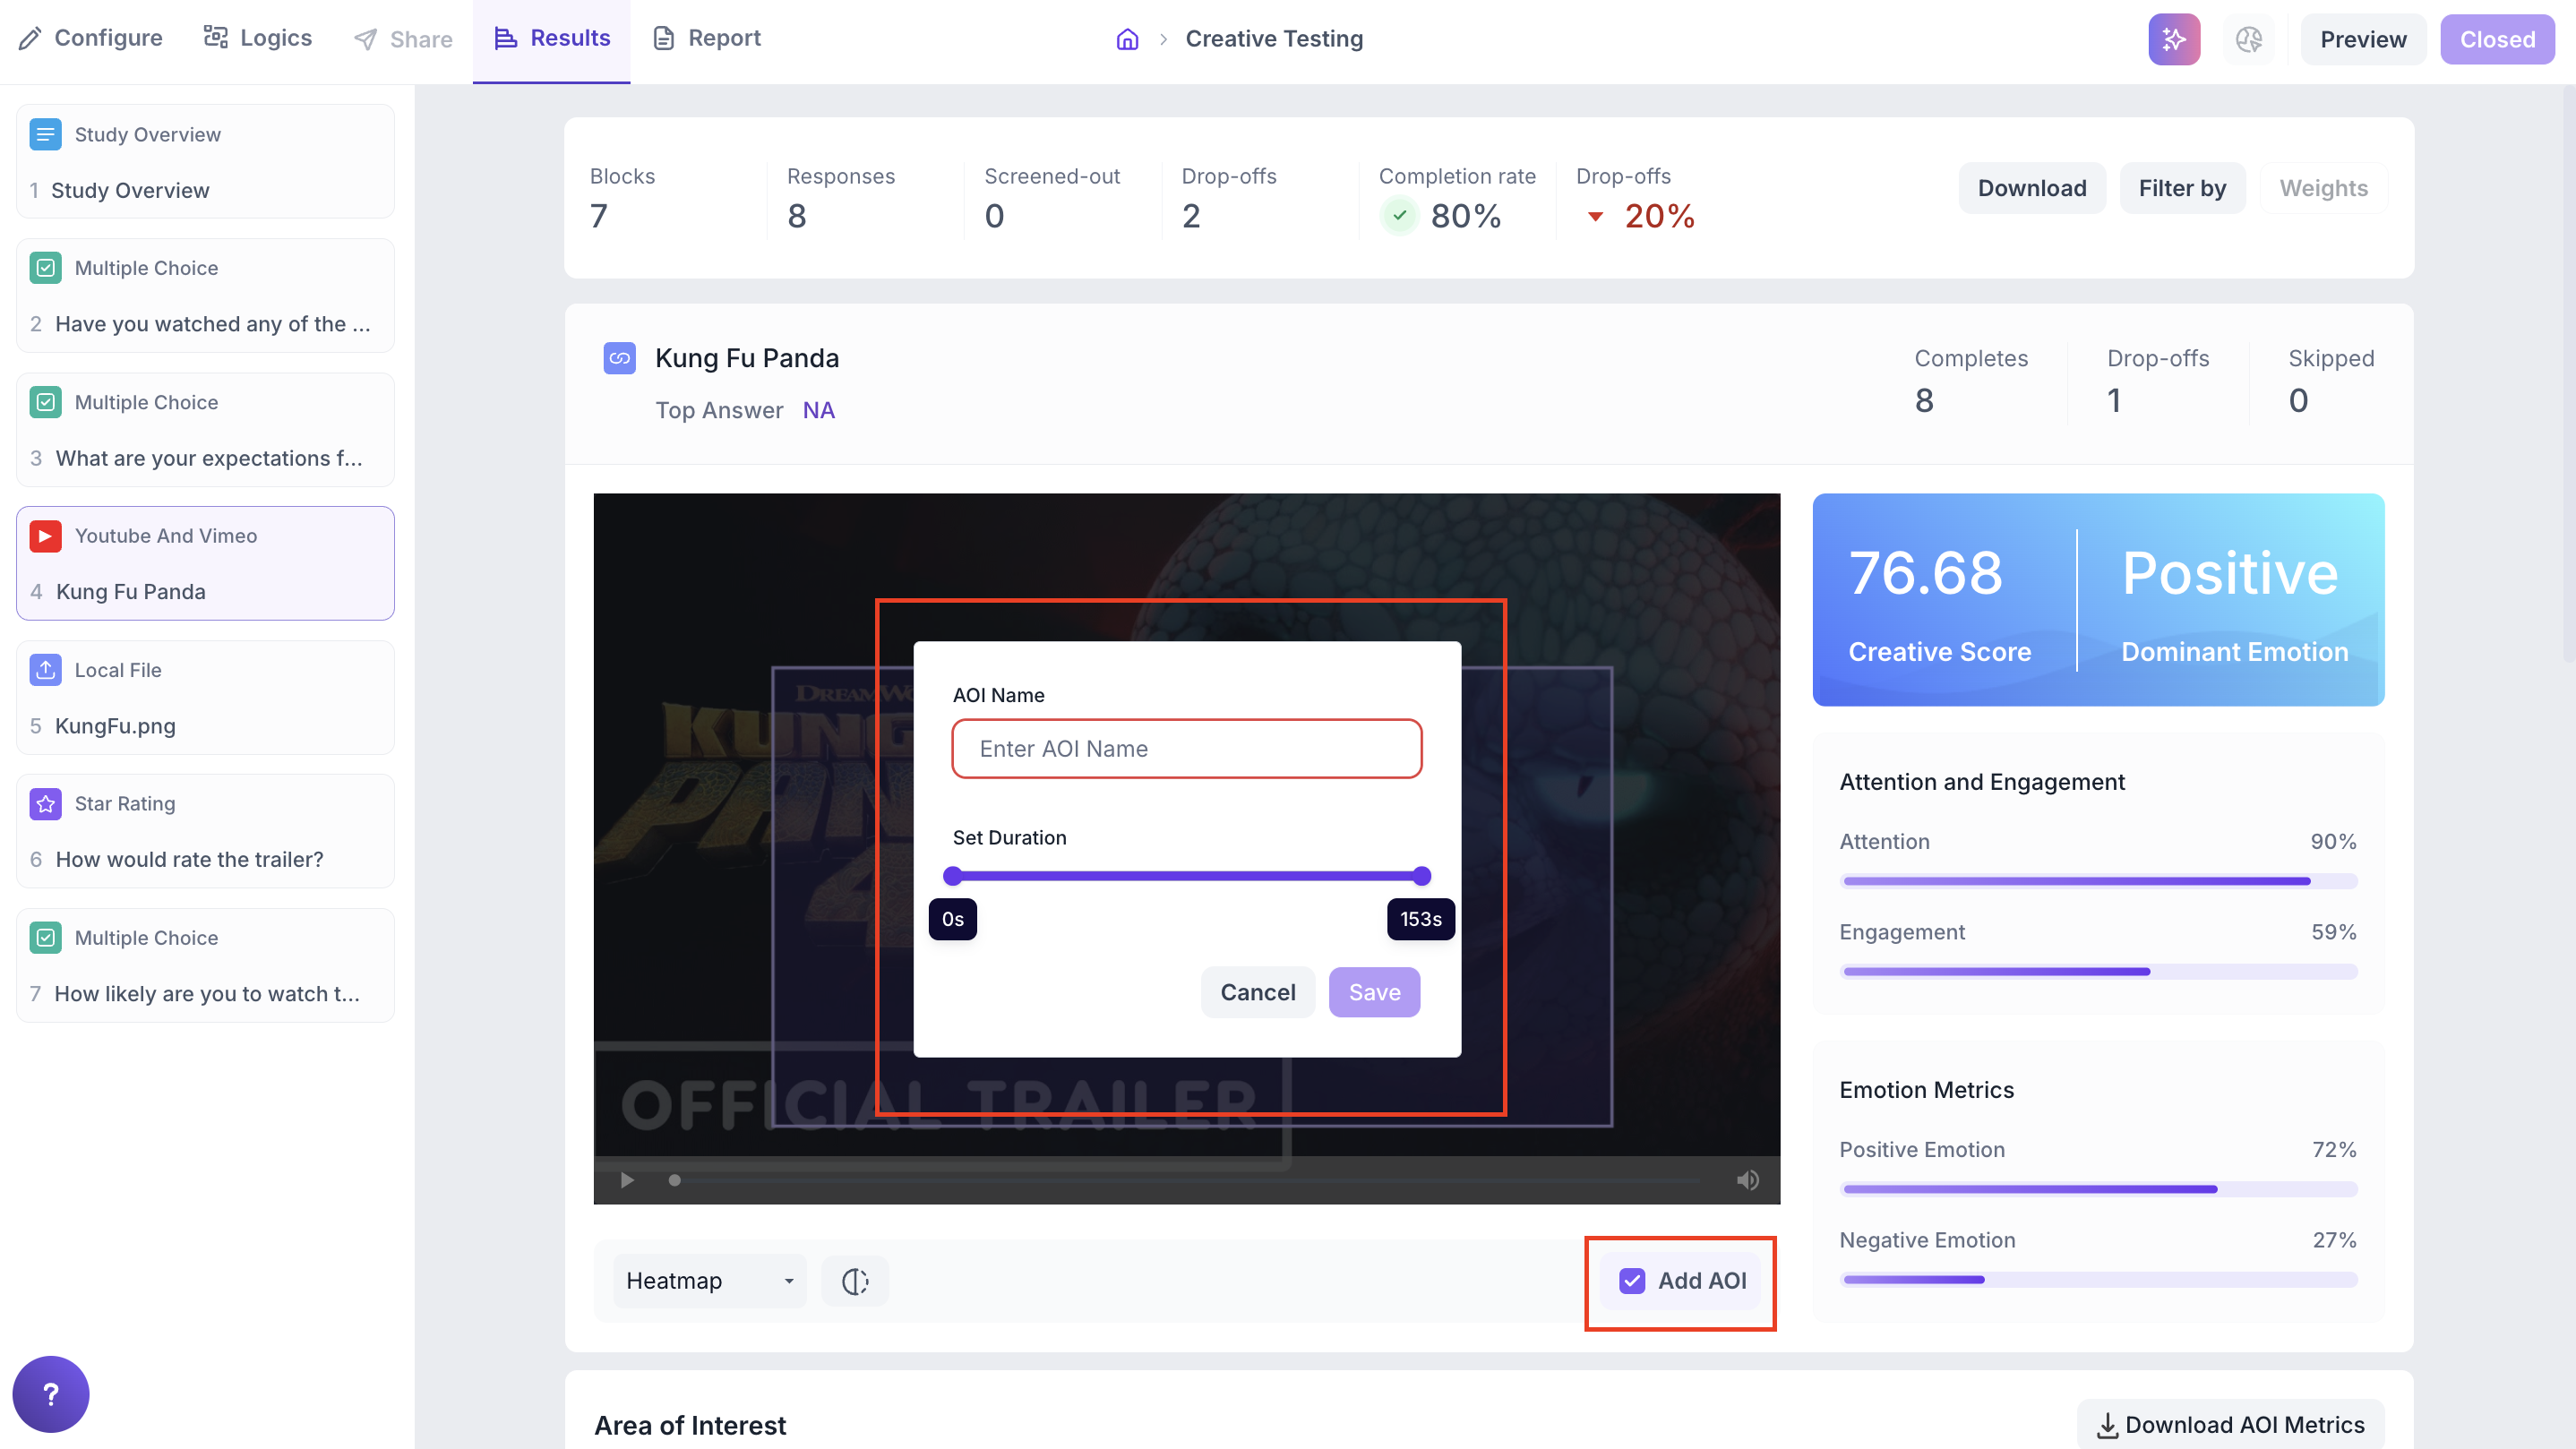This screenshot has width=2576, height=1449.
Task: Switch to the Report tab
Action: tap(706, 38)
